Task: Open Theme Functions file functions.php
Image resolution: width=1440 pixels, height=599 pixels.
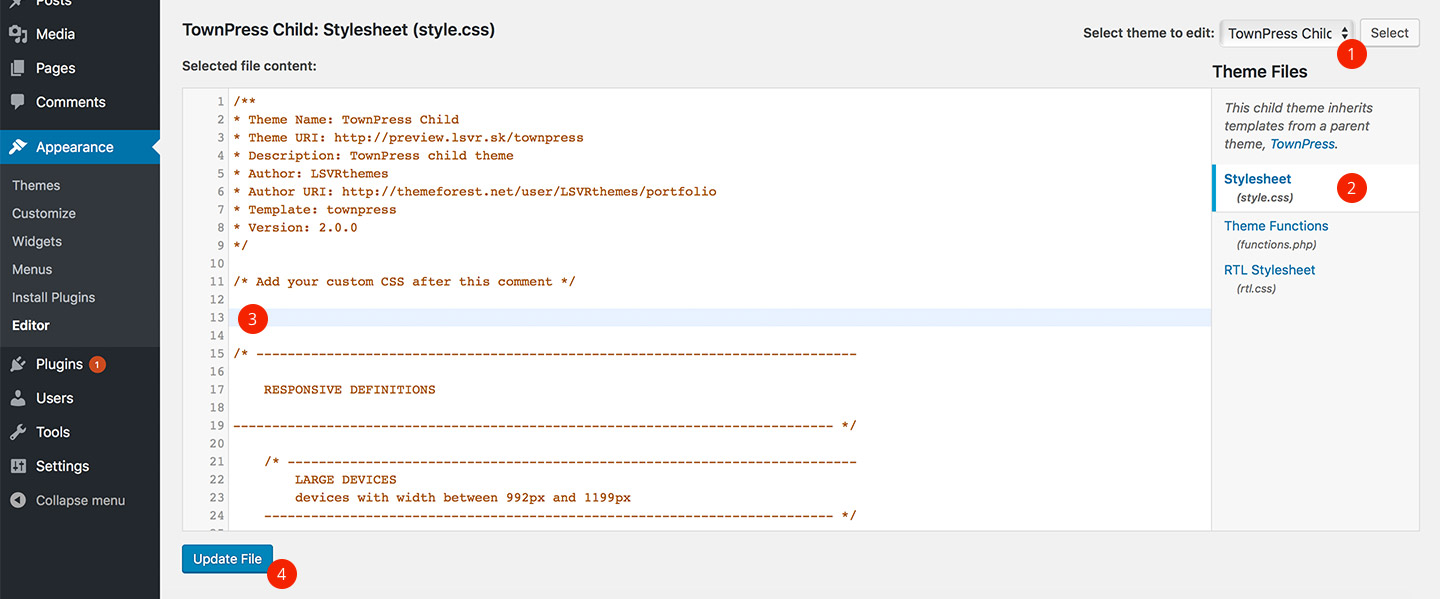Action: pos(1276,226)
